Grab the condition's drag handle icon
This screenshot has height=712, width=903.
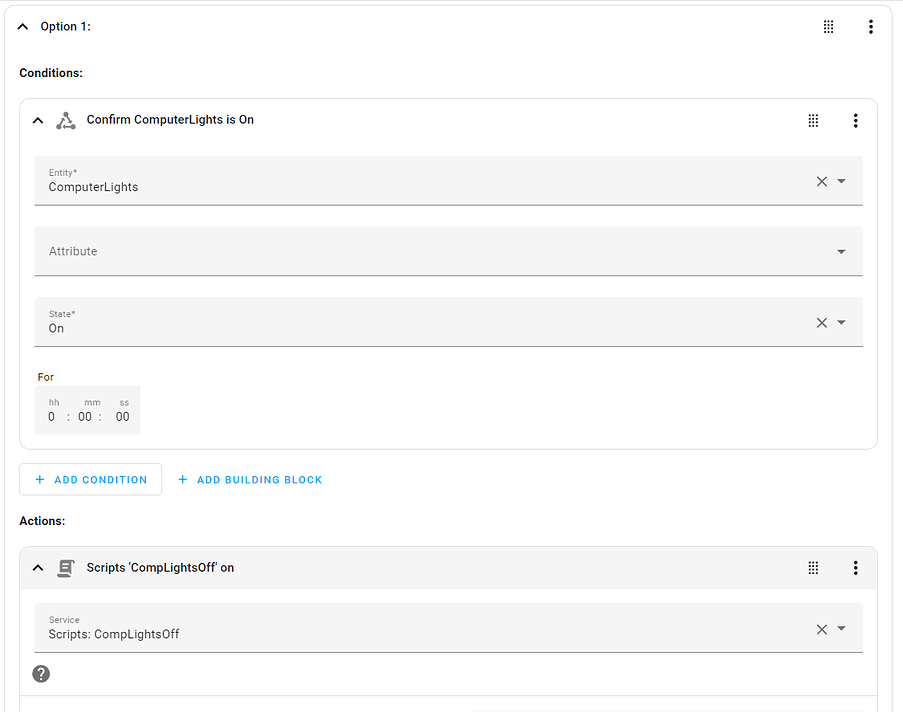pos(813,120)
